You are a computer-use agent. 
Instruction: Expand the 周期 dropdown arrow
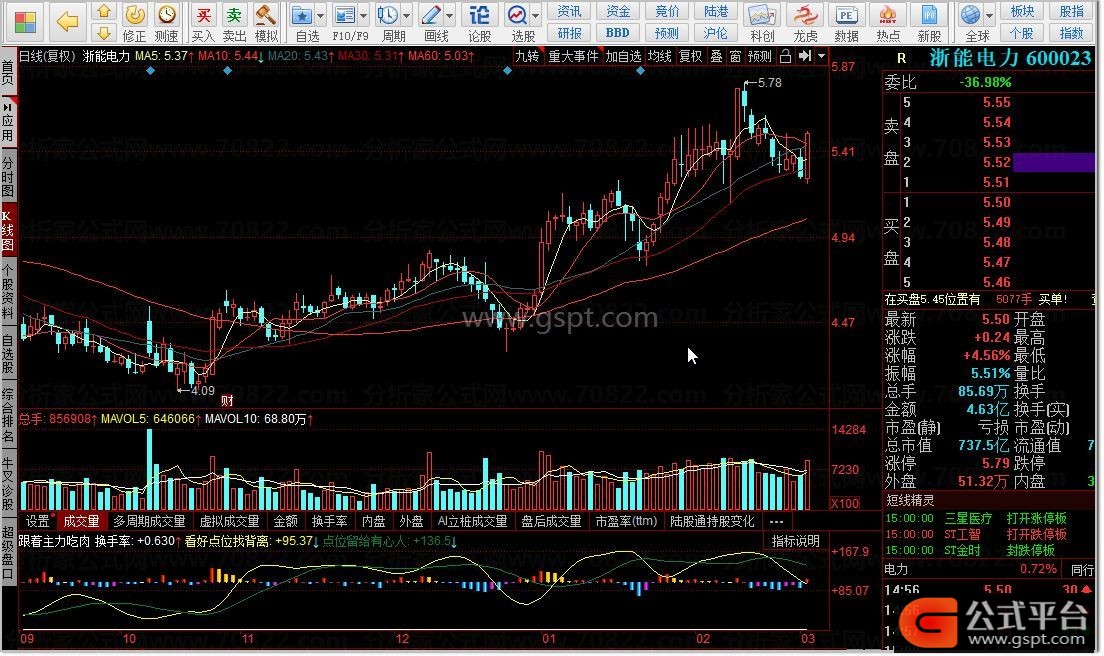(x=407, y=15)
